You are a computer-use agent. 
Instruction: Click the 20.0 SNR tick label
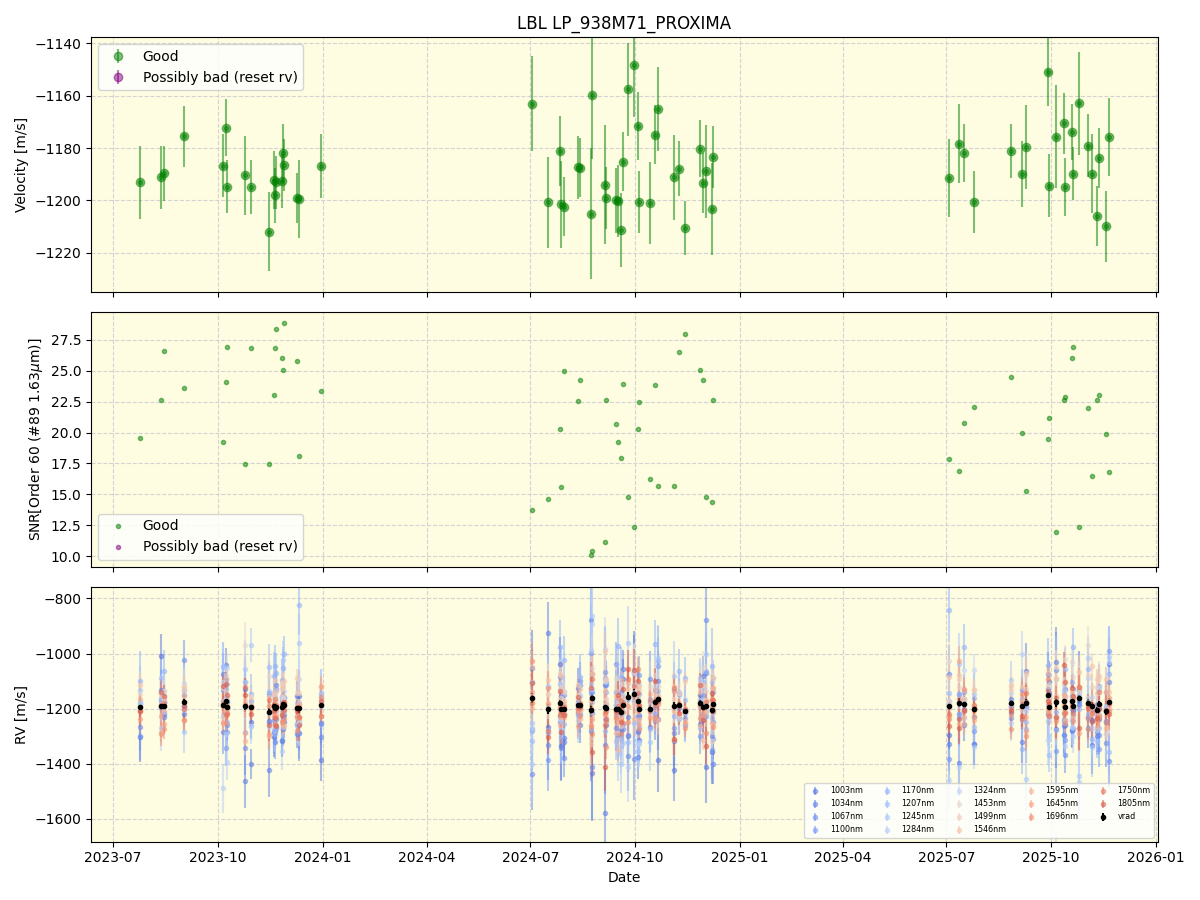click(69, 433)
